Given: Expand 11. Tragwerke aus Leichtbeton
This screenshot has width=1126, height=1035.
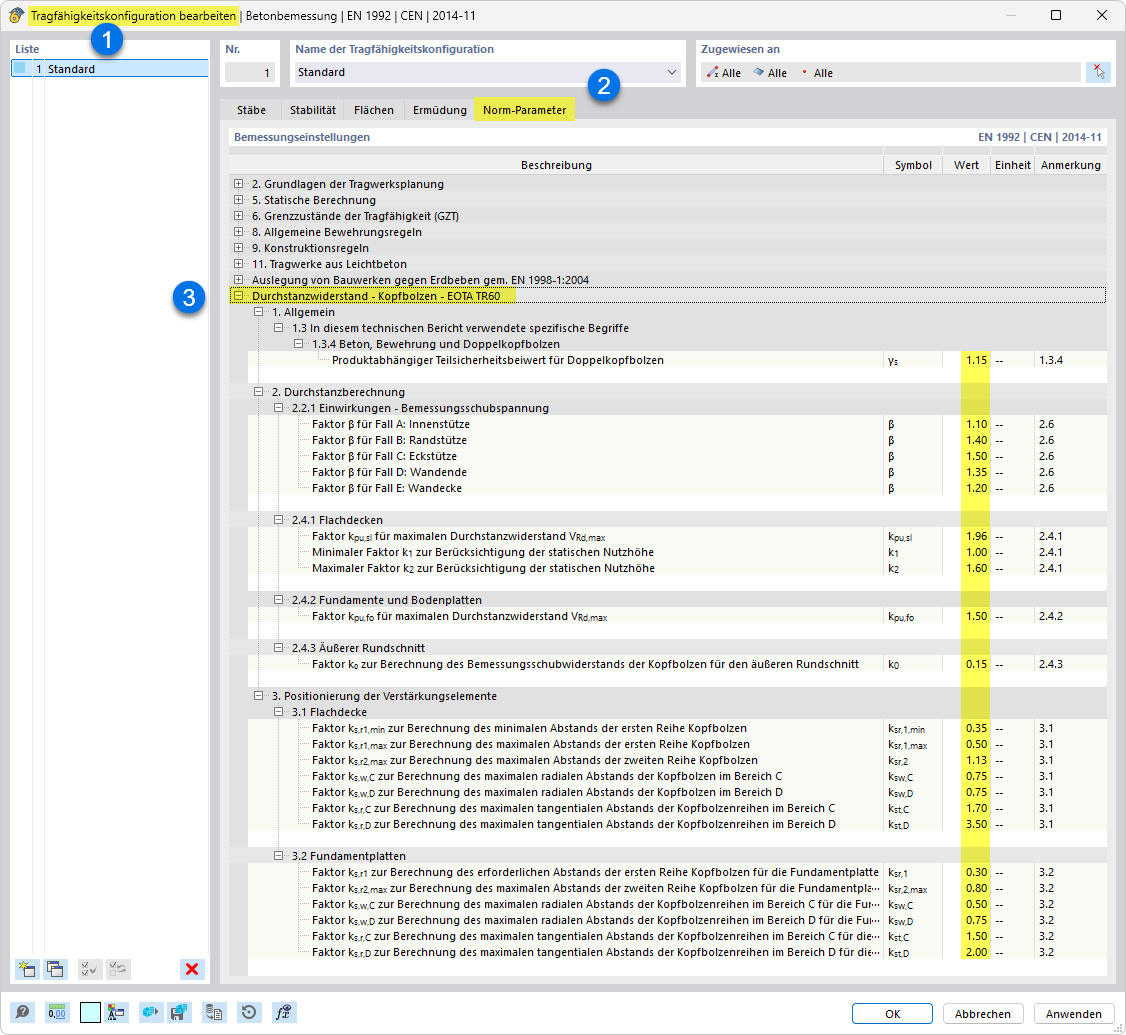Looking at the screenshot, I should tap(239, 264).
